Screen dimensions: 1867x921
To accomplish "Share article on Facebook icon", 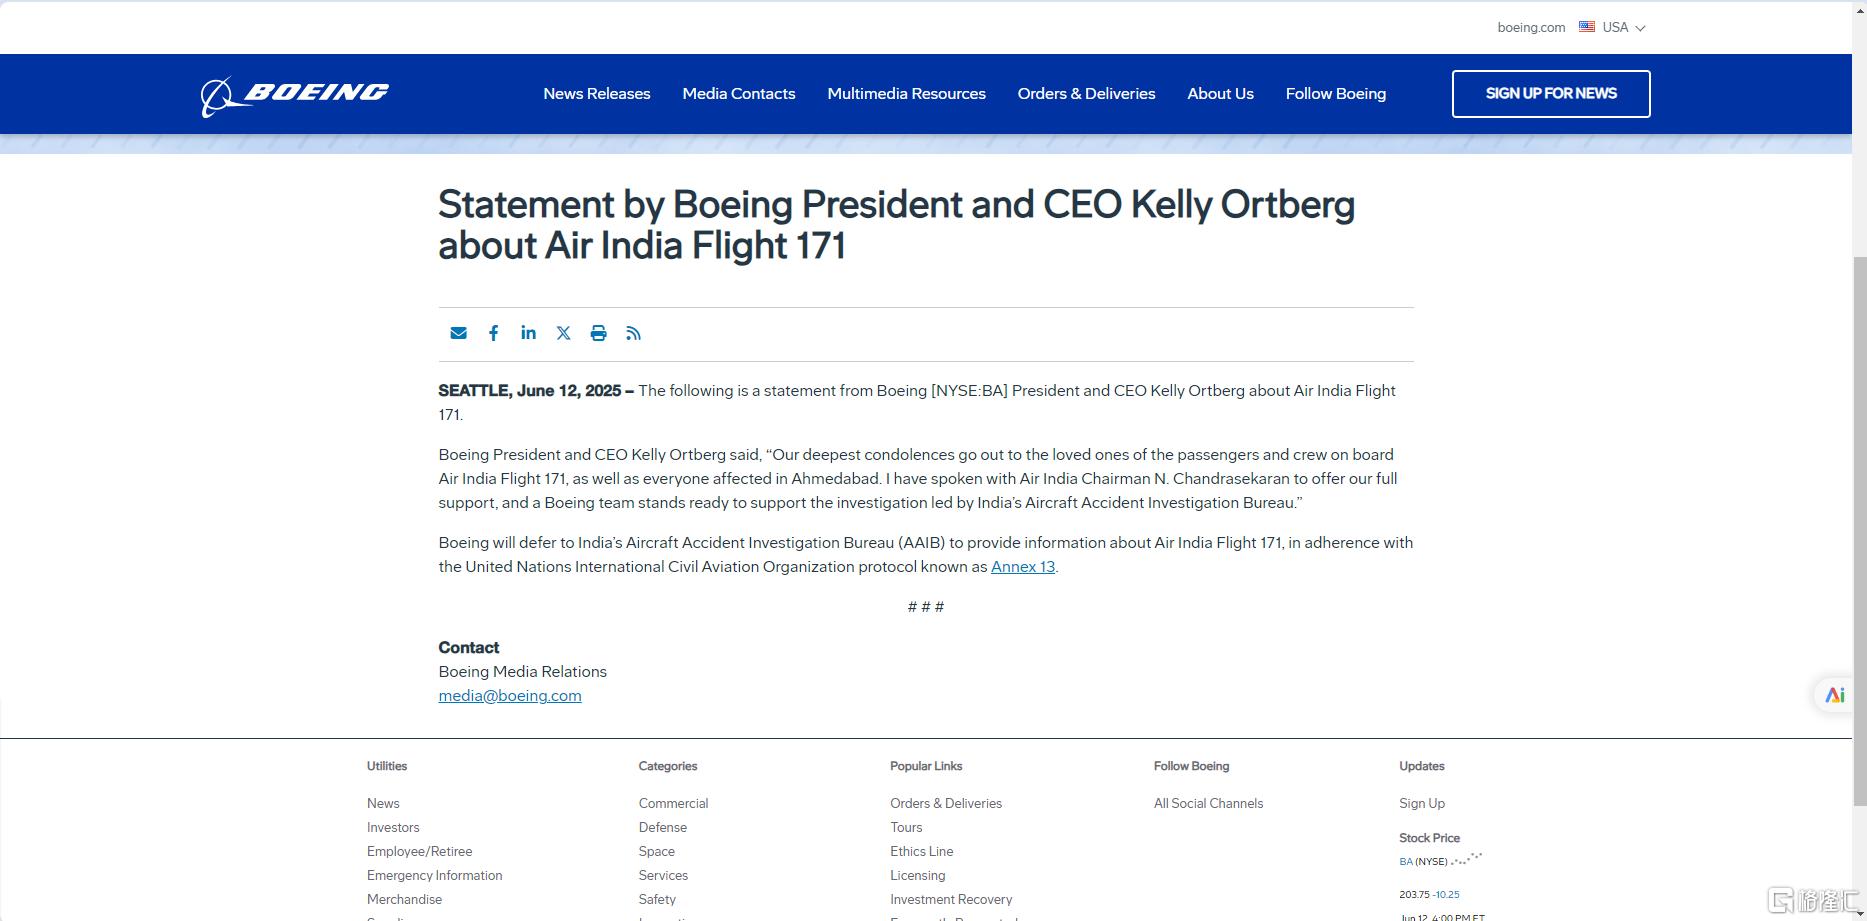I will [493, 333].
